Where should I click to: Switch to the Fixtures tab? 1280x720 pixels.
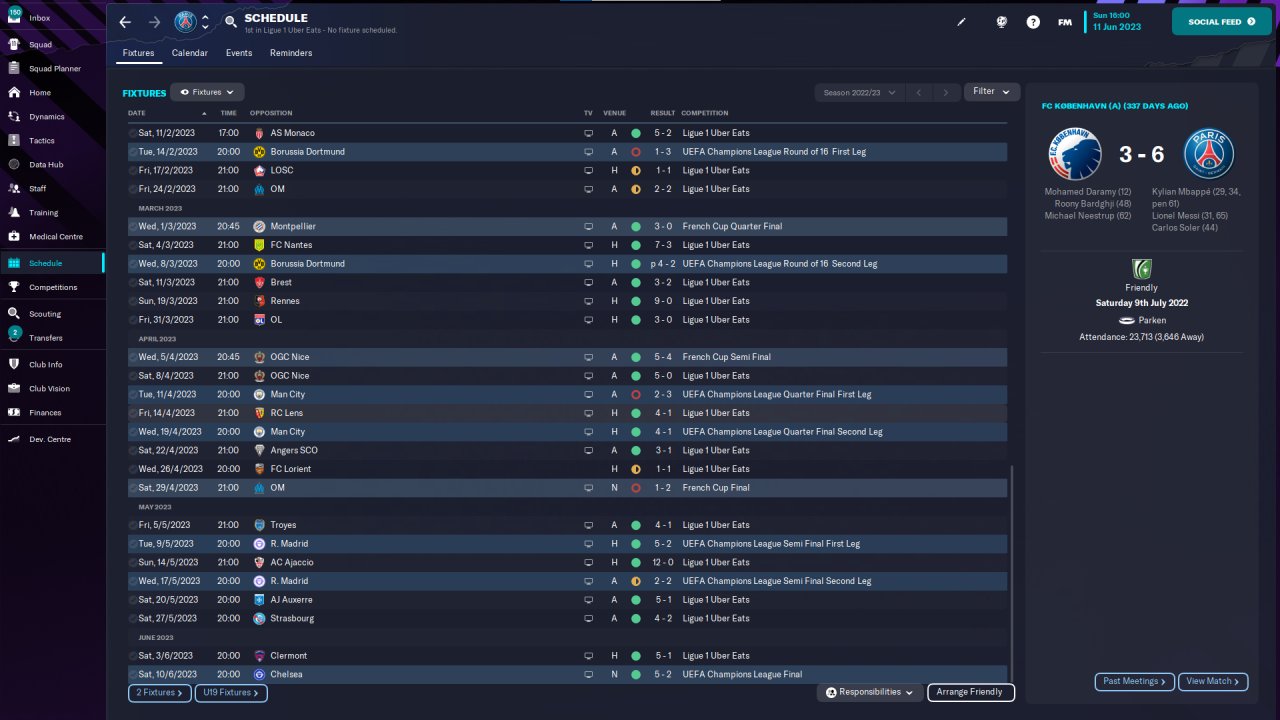coord(139,53)
